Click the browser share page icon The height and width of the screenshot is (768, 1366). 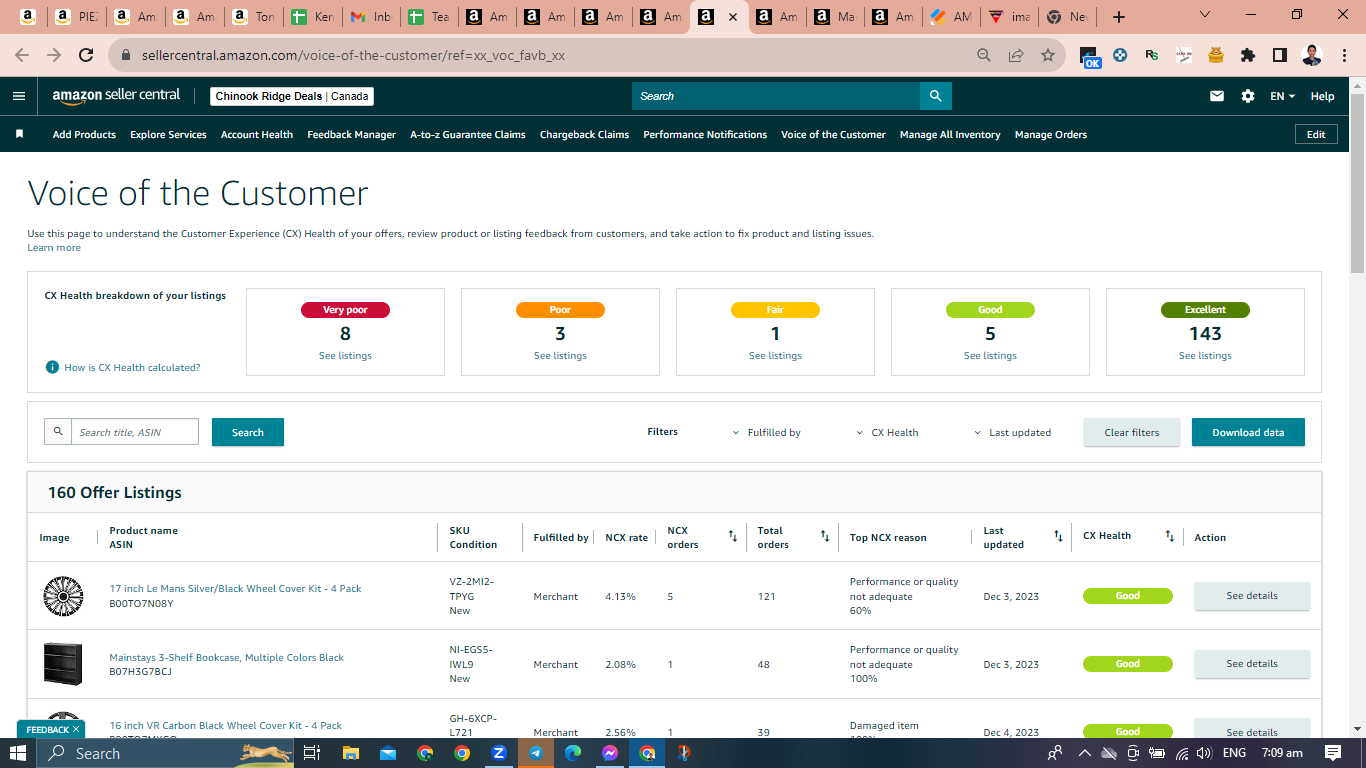(1016, 55)
